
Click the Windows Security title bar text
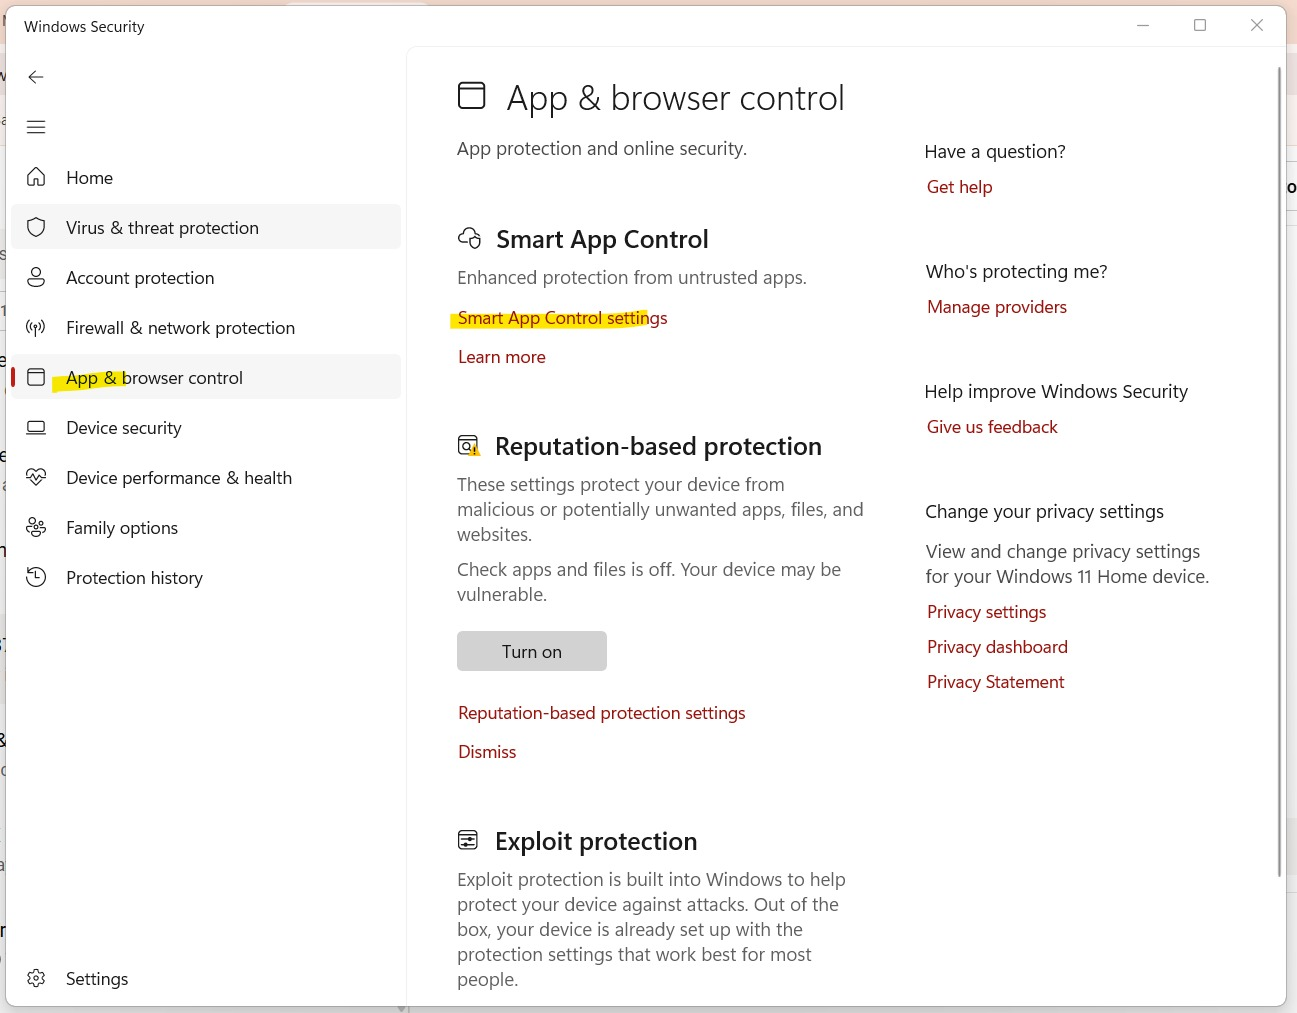[84, 27]
